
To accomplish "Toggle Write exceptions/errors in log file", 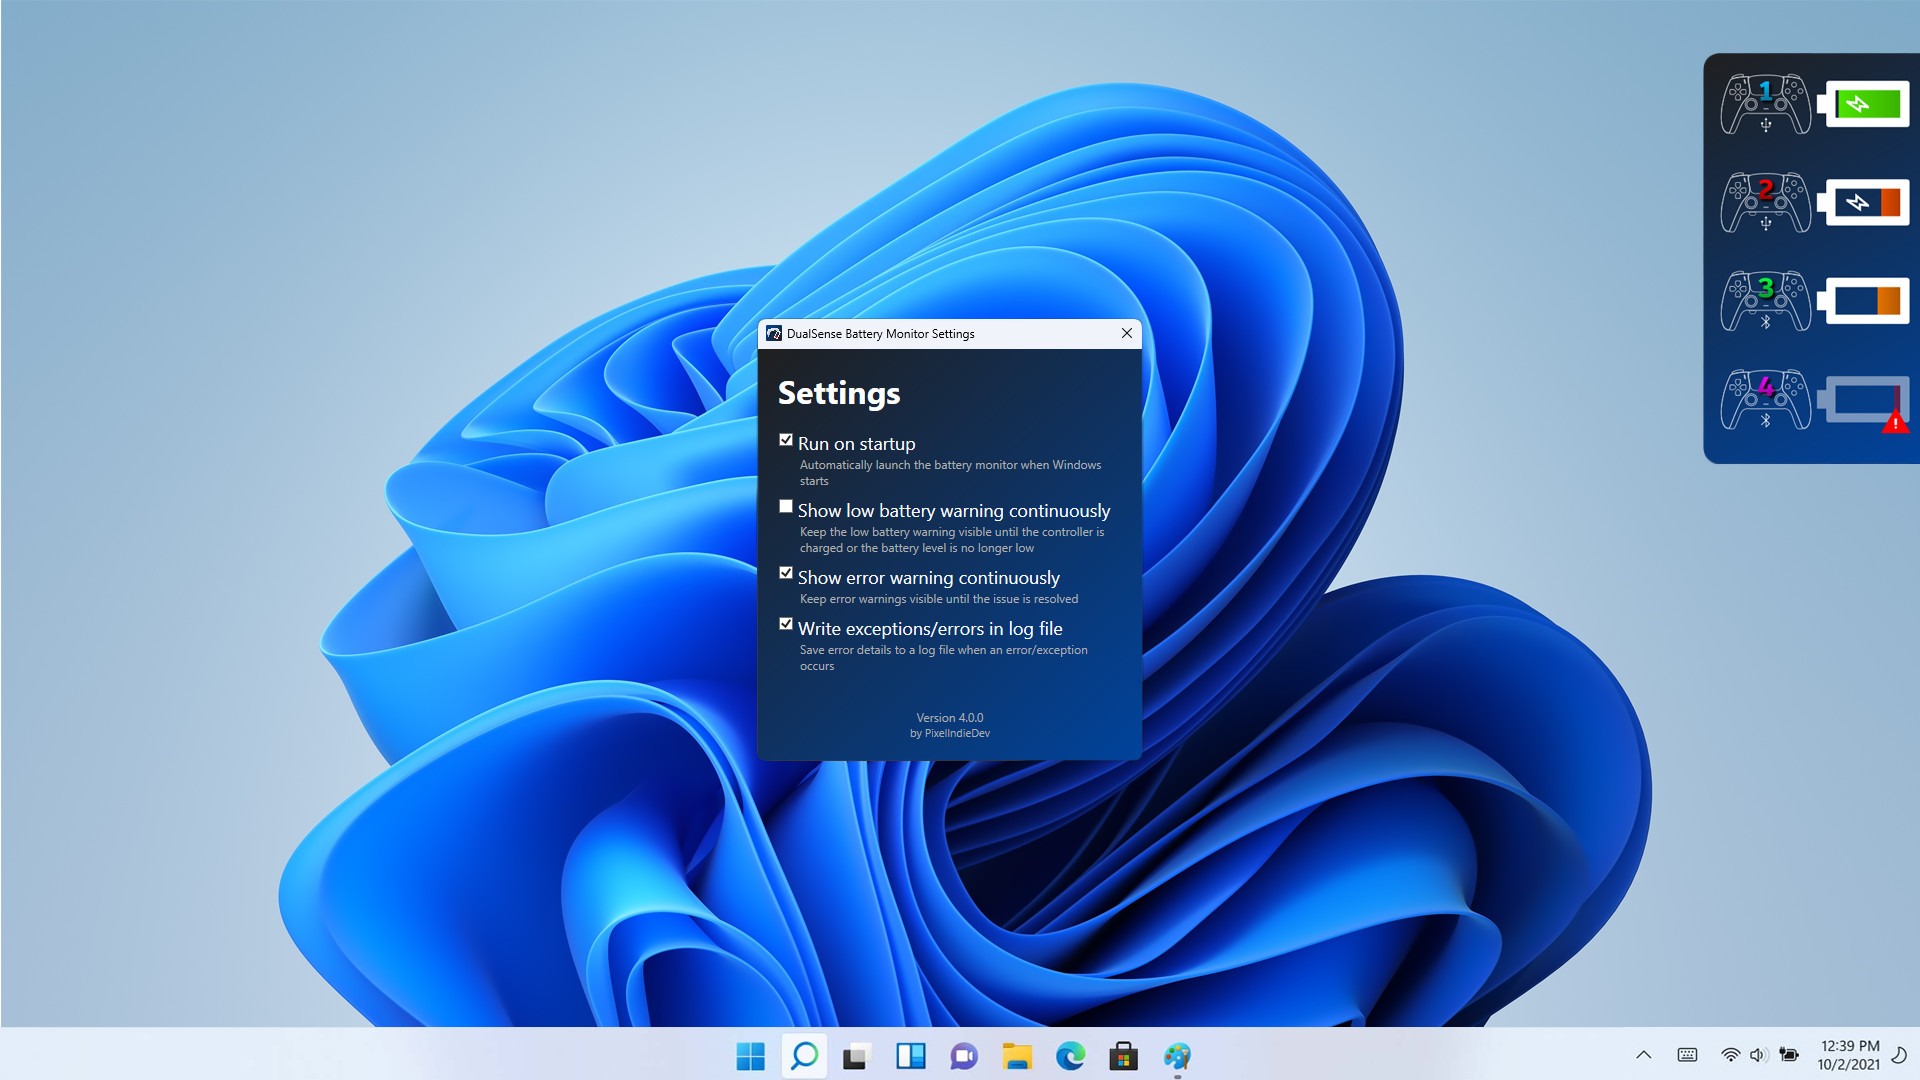I will [786, 625].
